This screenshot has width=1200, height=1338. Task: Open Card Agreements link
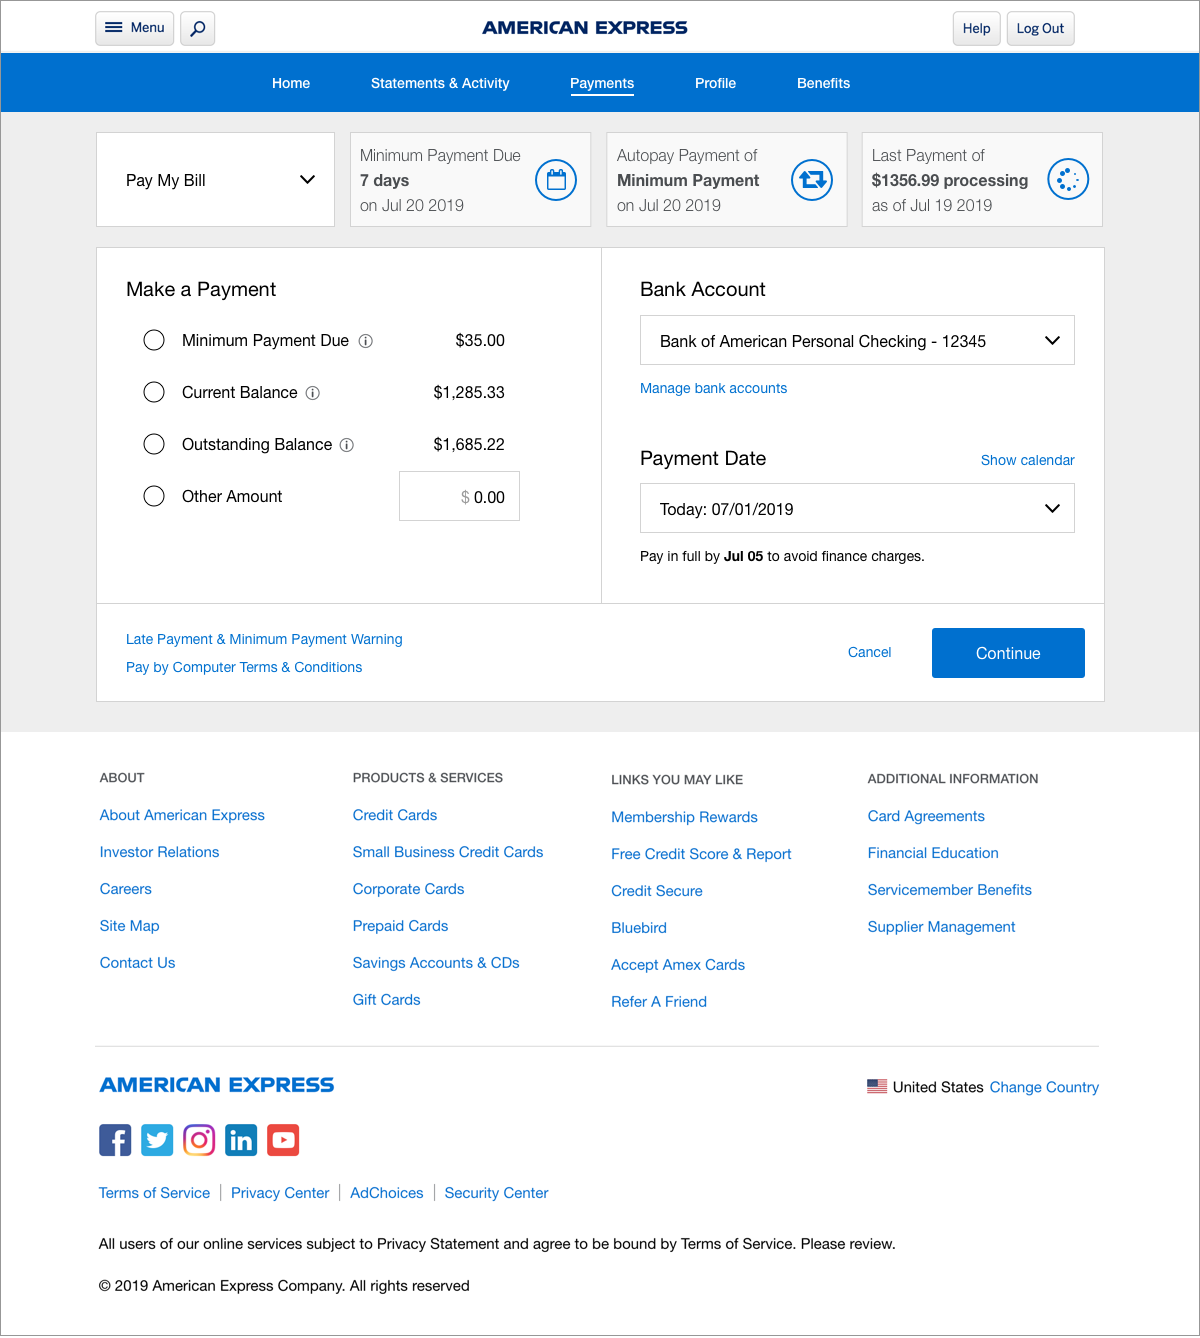click(x=926, y=816)
